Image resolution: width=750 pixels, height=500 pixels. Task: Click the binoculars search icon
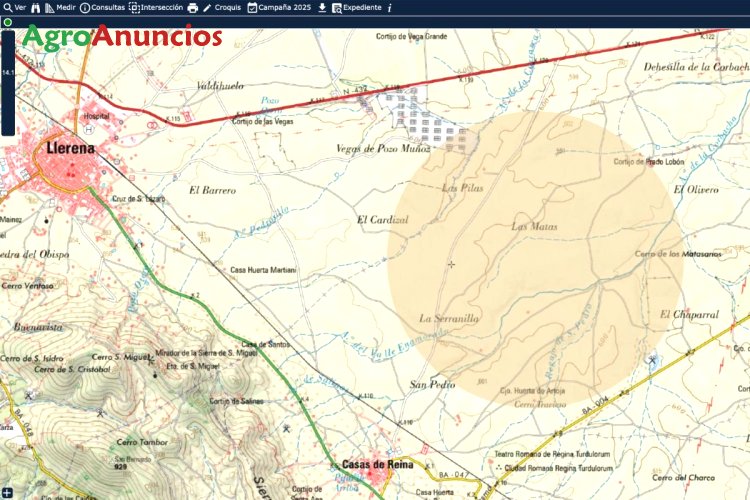(36, 7)
